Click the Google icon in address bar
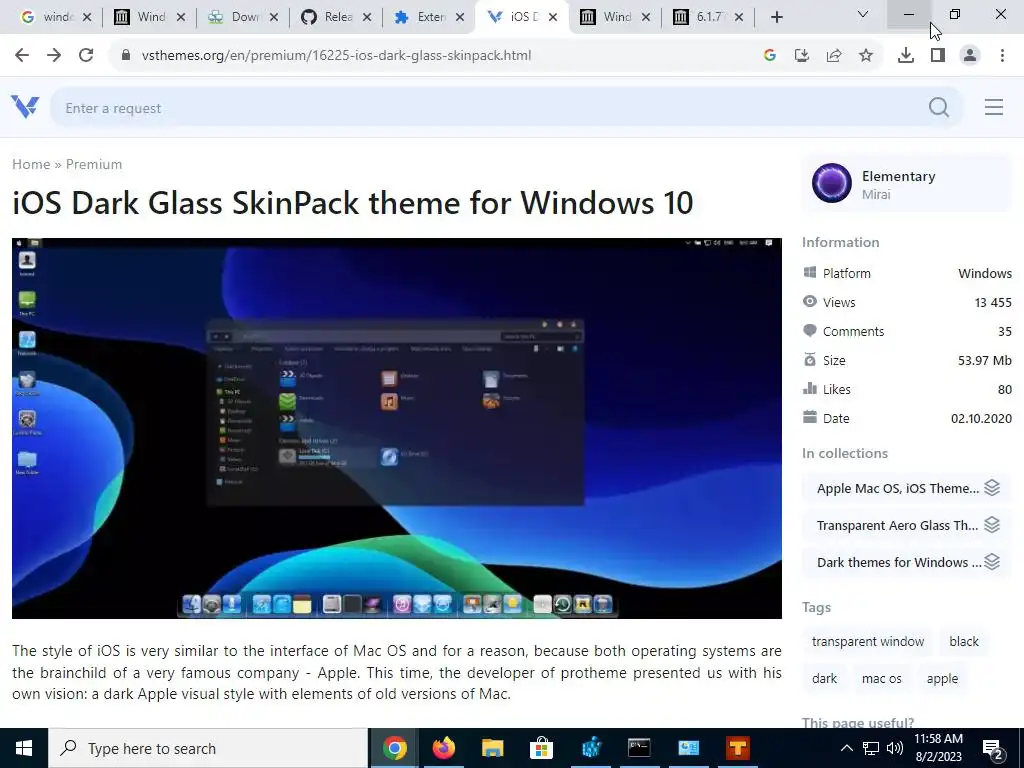This screenshot has height=768, width=1024. 769,56
